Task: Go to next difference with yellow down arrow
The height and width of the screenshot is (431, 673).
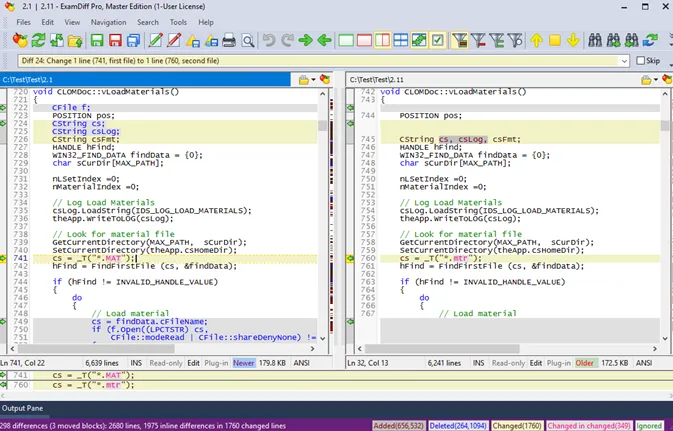Action: click(573, 40)
